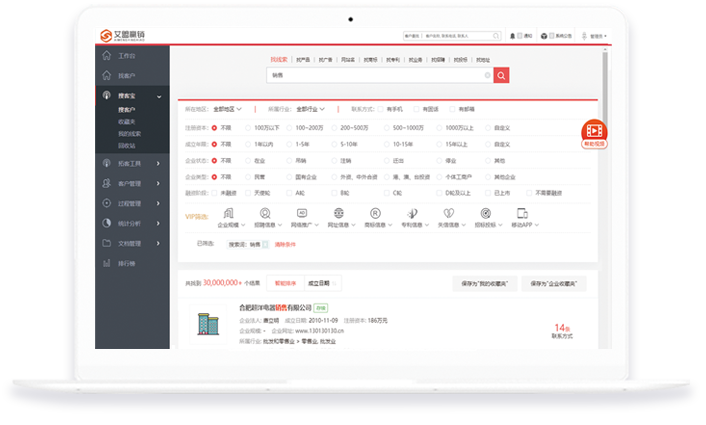Click the red search magnifier button
Screen dimensions: 706x425
click(501, 75)
